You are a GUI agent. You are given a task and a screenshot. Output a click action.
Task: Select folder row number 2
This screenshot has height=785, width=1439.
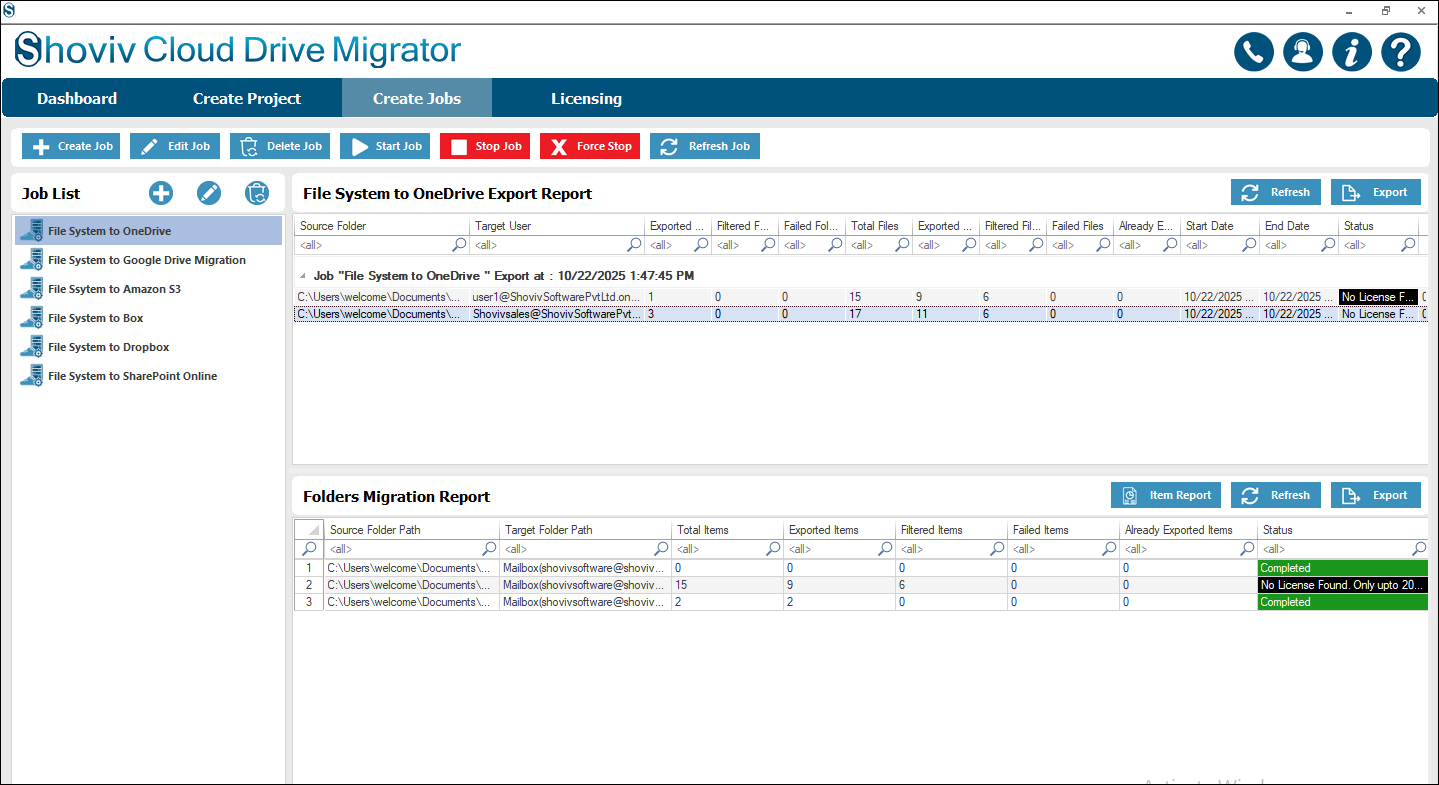click(309, 585)
